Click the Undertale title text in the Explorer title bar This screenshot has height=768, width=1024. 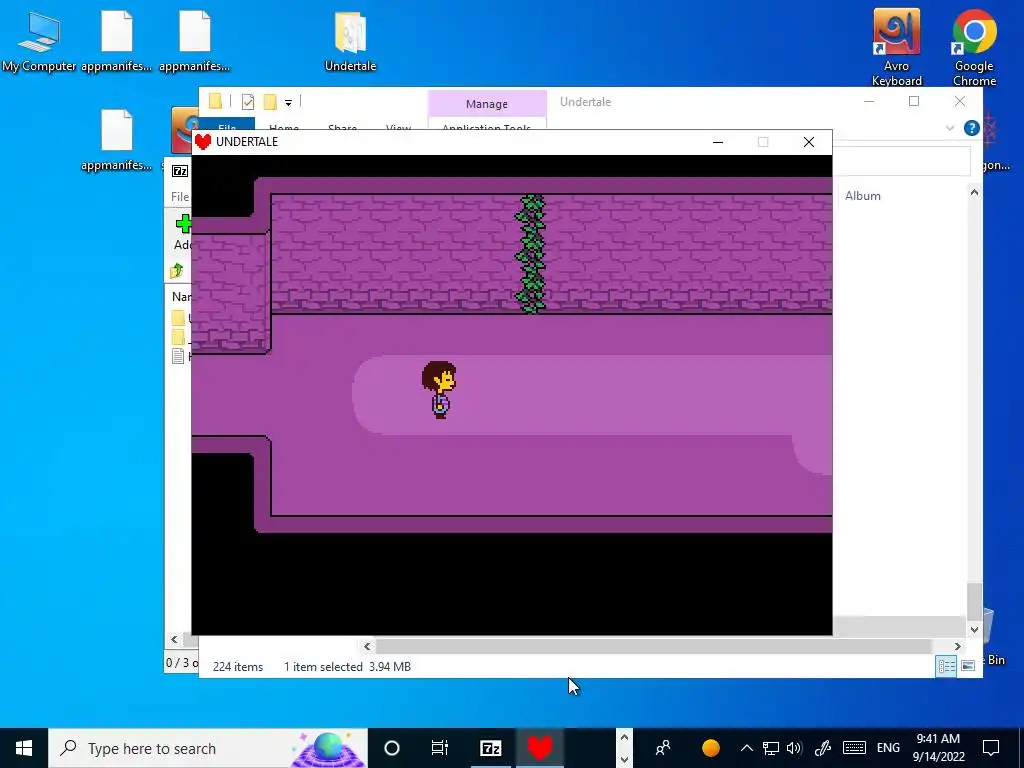(585, 102)
